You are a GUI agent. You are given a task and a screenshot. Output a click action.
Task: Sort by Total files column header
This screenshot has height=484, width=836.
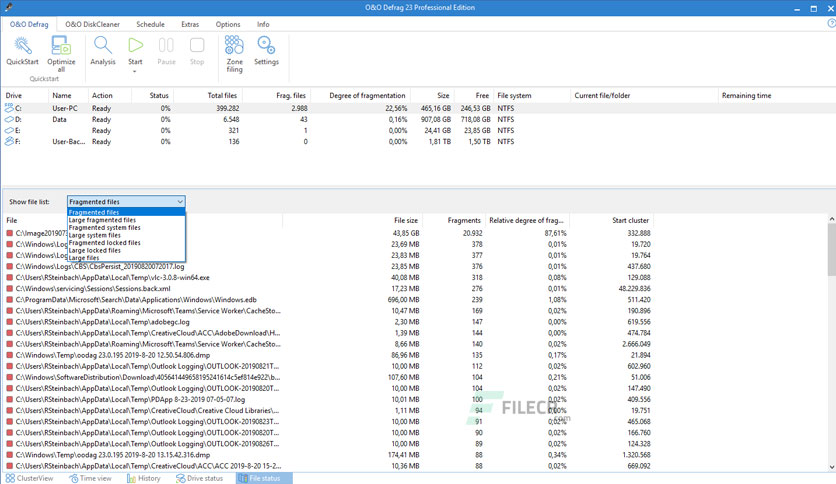click(208, 95)
